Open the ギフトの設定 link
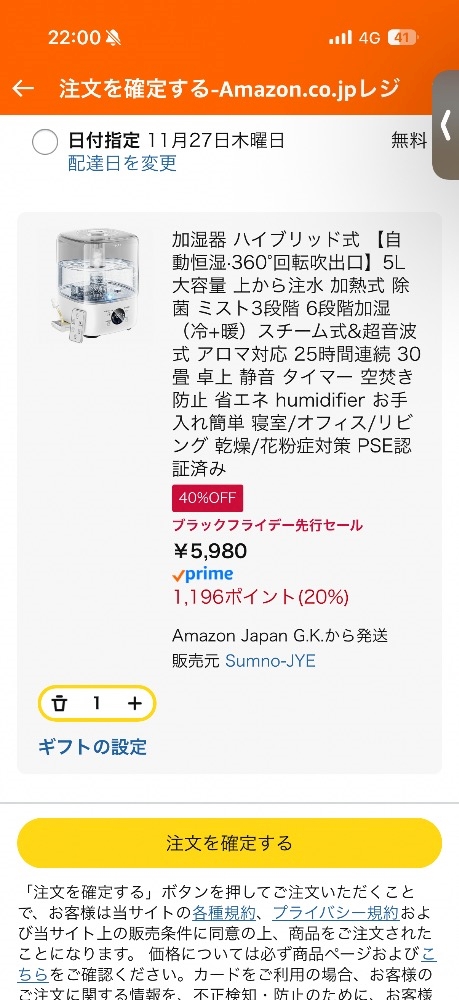Screen dimensions: 459x1000 pyautogui.click(x=92, y=747)
